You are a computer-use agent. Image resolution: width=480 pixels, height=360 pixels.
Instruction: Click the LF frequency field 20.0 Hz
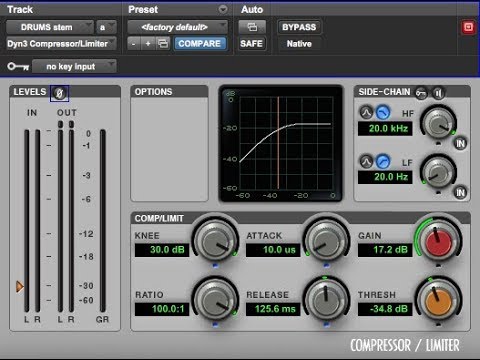coord(385,177)
